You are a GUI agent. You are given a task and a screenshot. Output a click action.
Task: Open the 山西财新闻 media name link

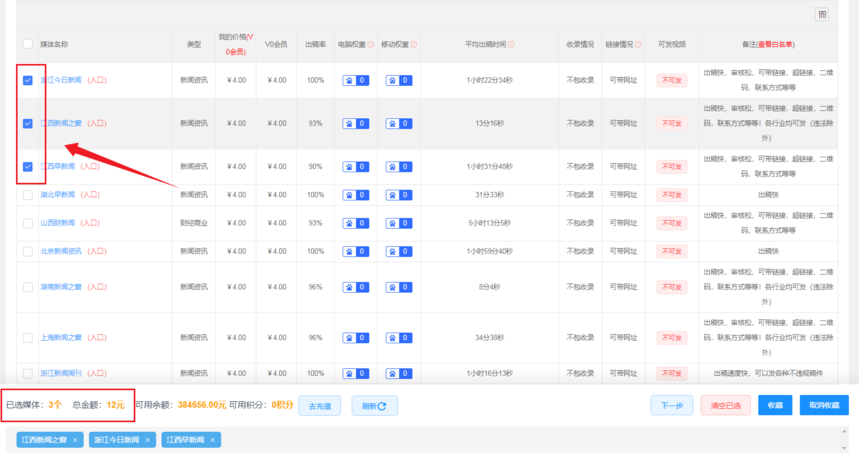click(x=58, y=223)
